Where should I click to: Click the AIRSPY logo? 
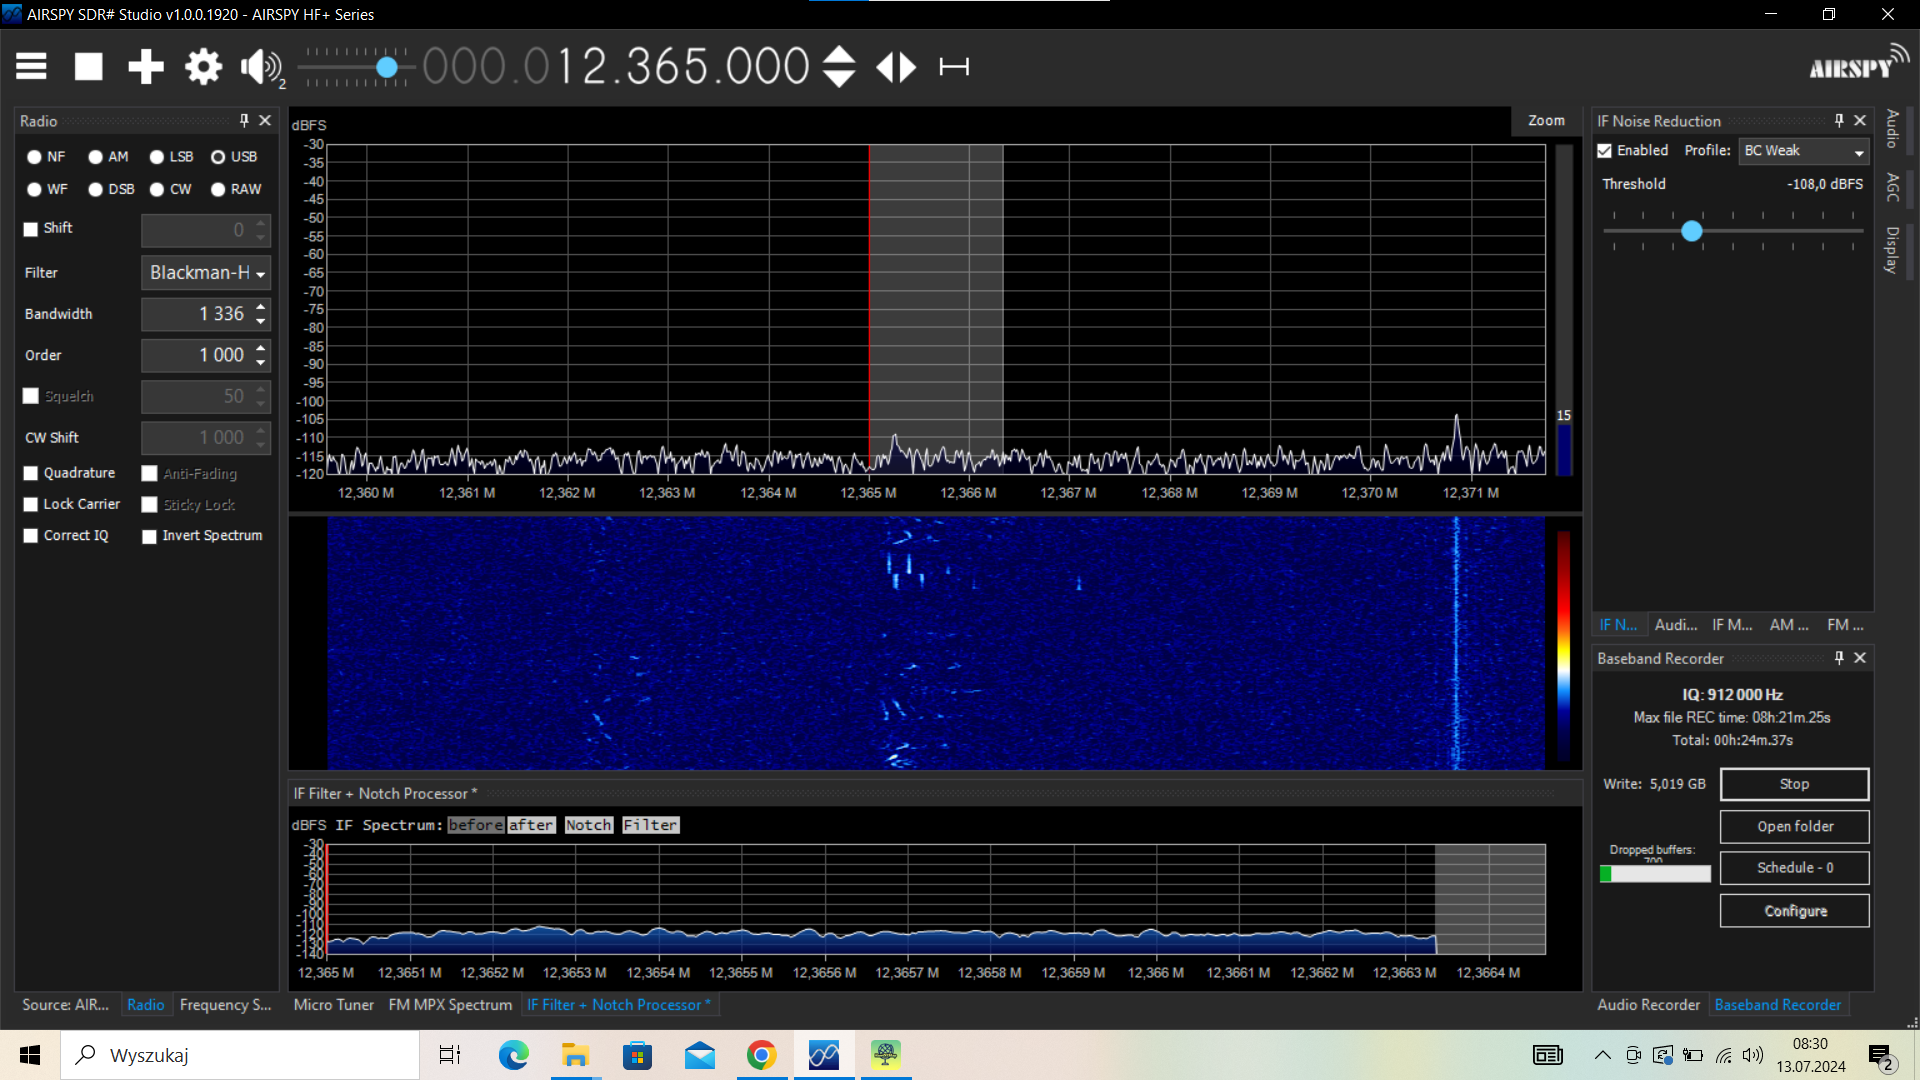click(x=1858, y=62)
